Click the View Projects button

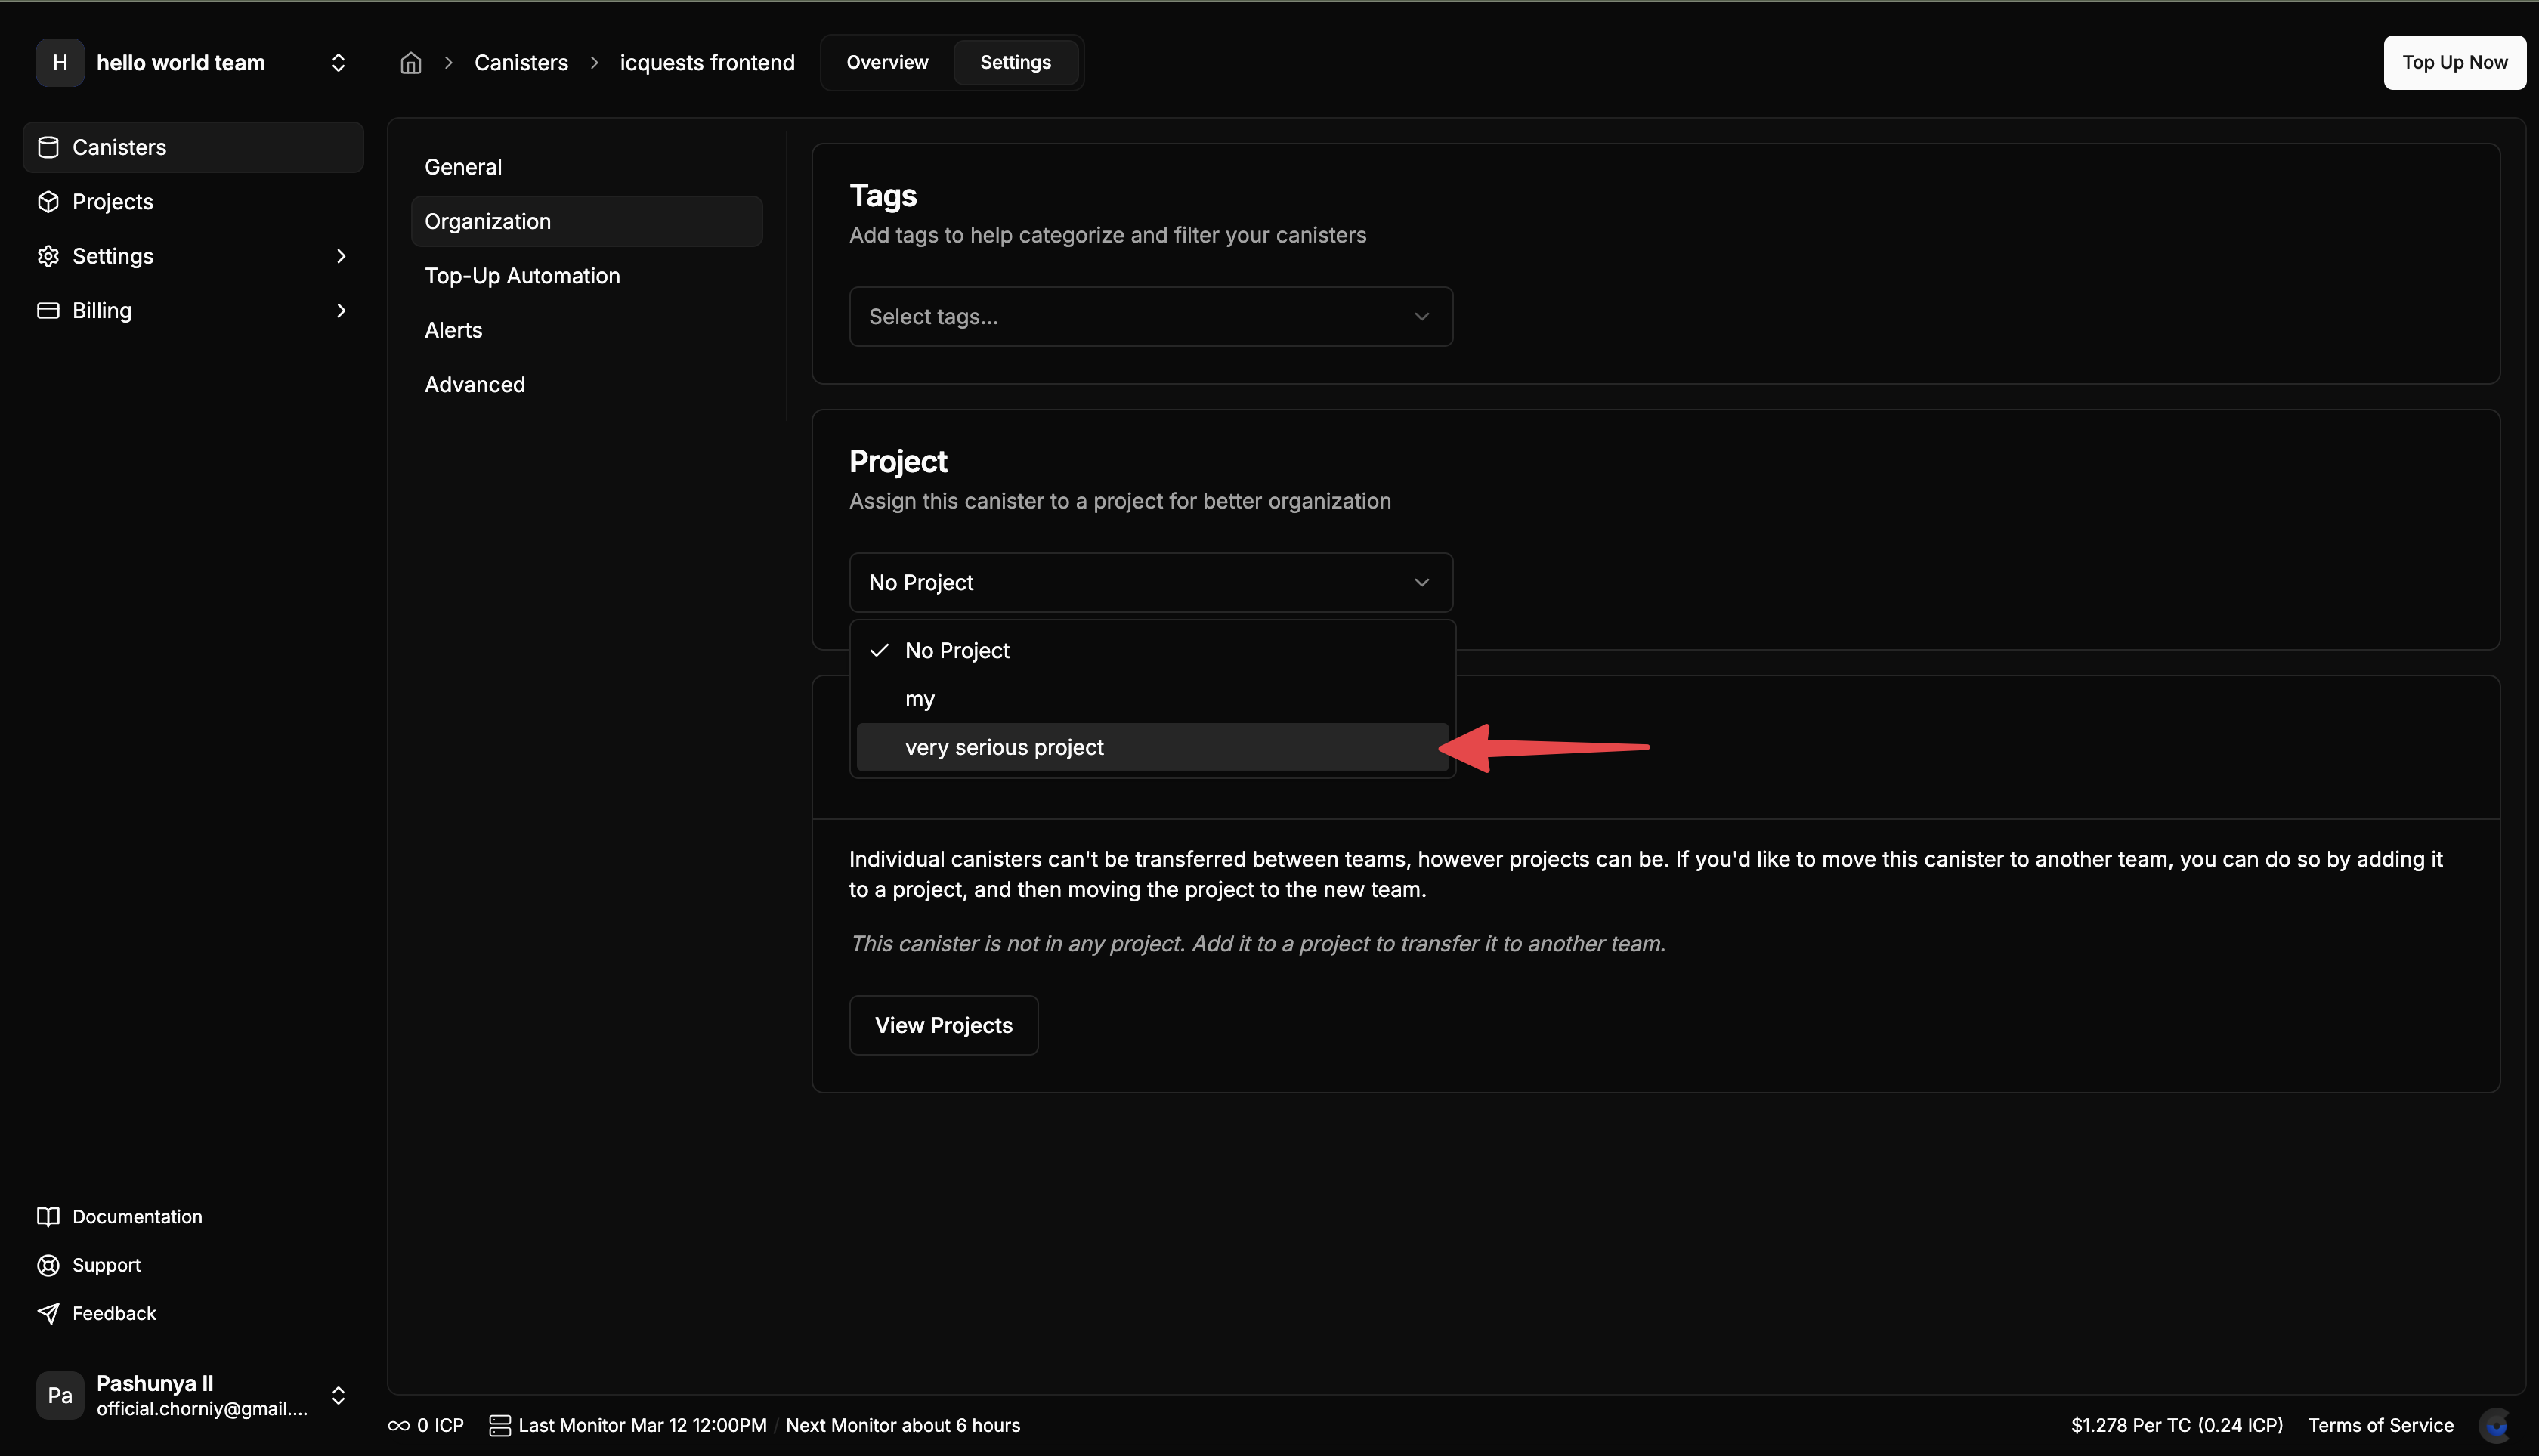tap(943, 1025)
